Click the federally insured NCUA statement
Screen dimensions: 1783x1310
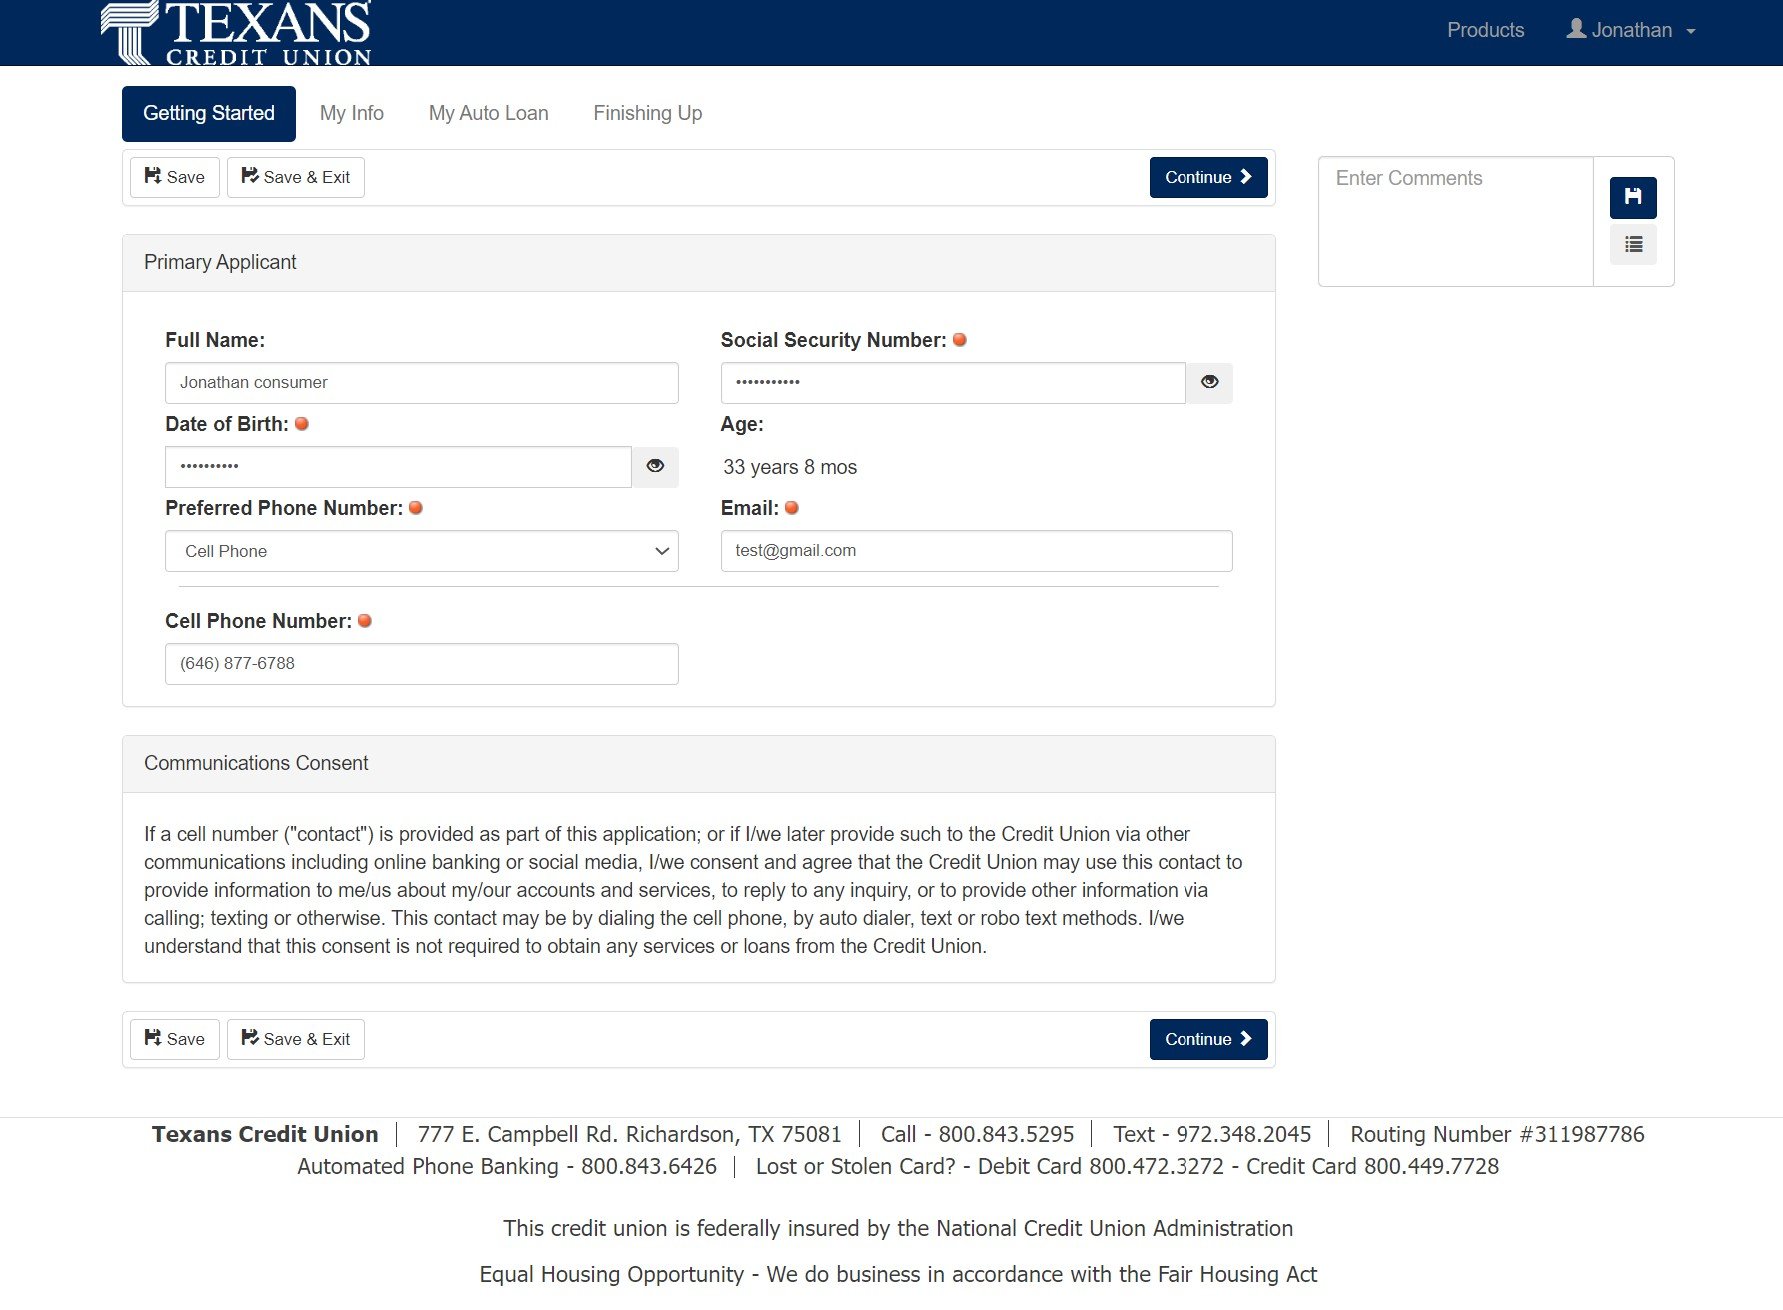(x=898, y=1228)
